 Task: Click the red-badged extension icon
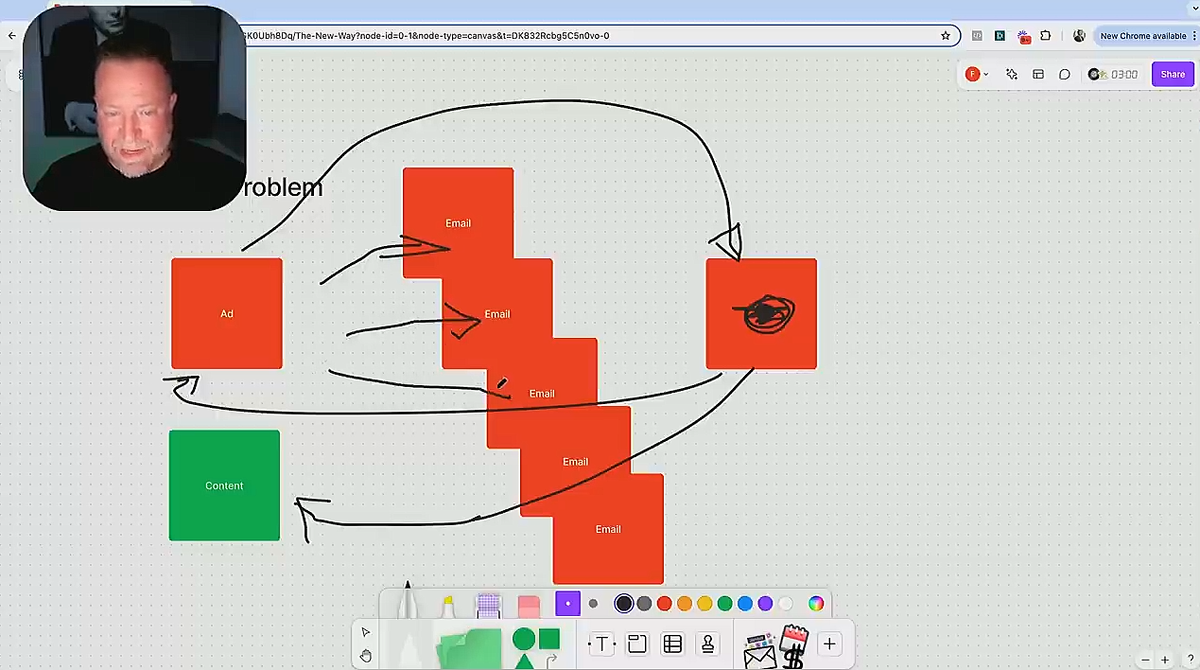pyautogui.click(x=1024, y=35)
